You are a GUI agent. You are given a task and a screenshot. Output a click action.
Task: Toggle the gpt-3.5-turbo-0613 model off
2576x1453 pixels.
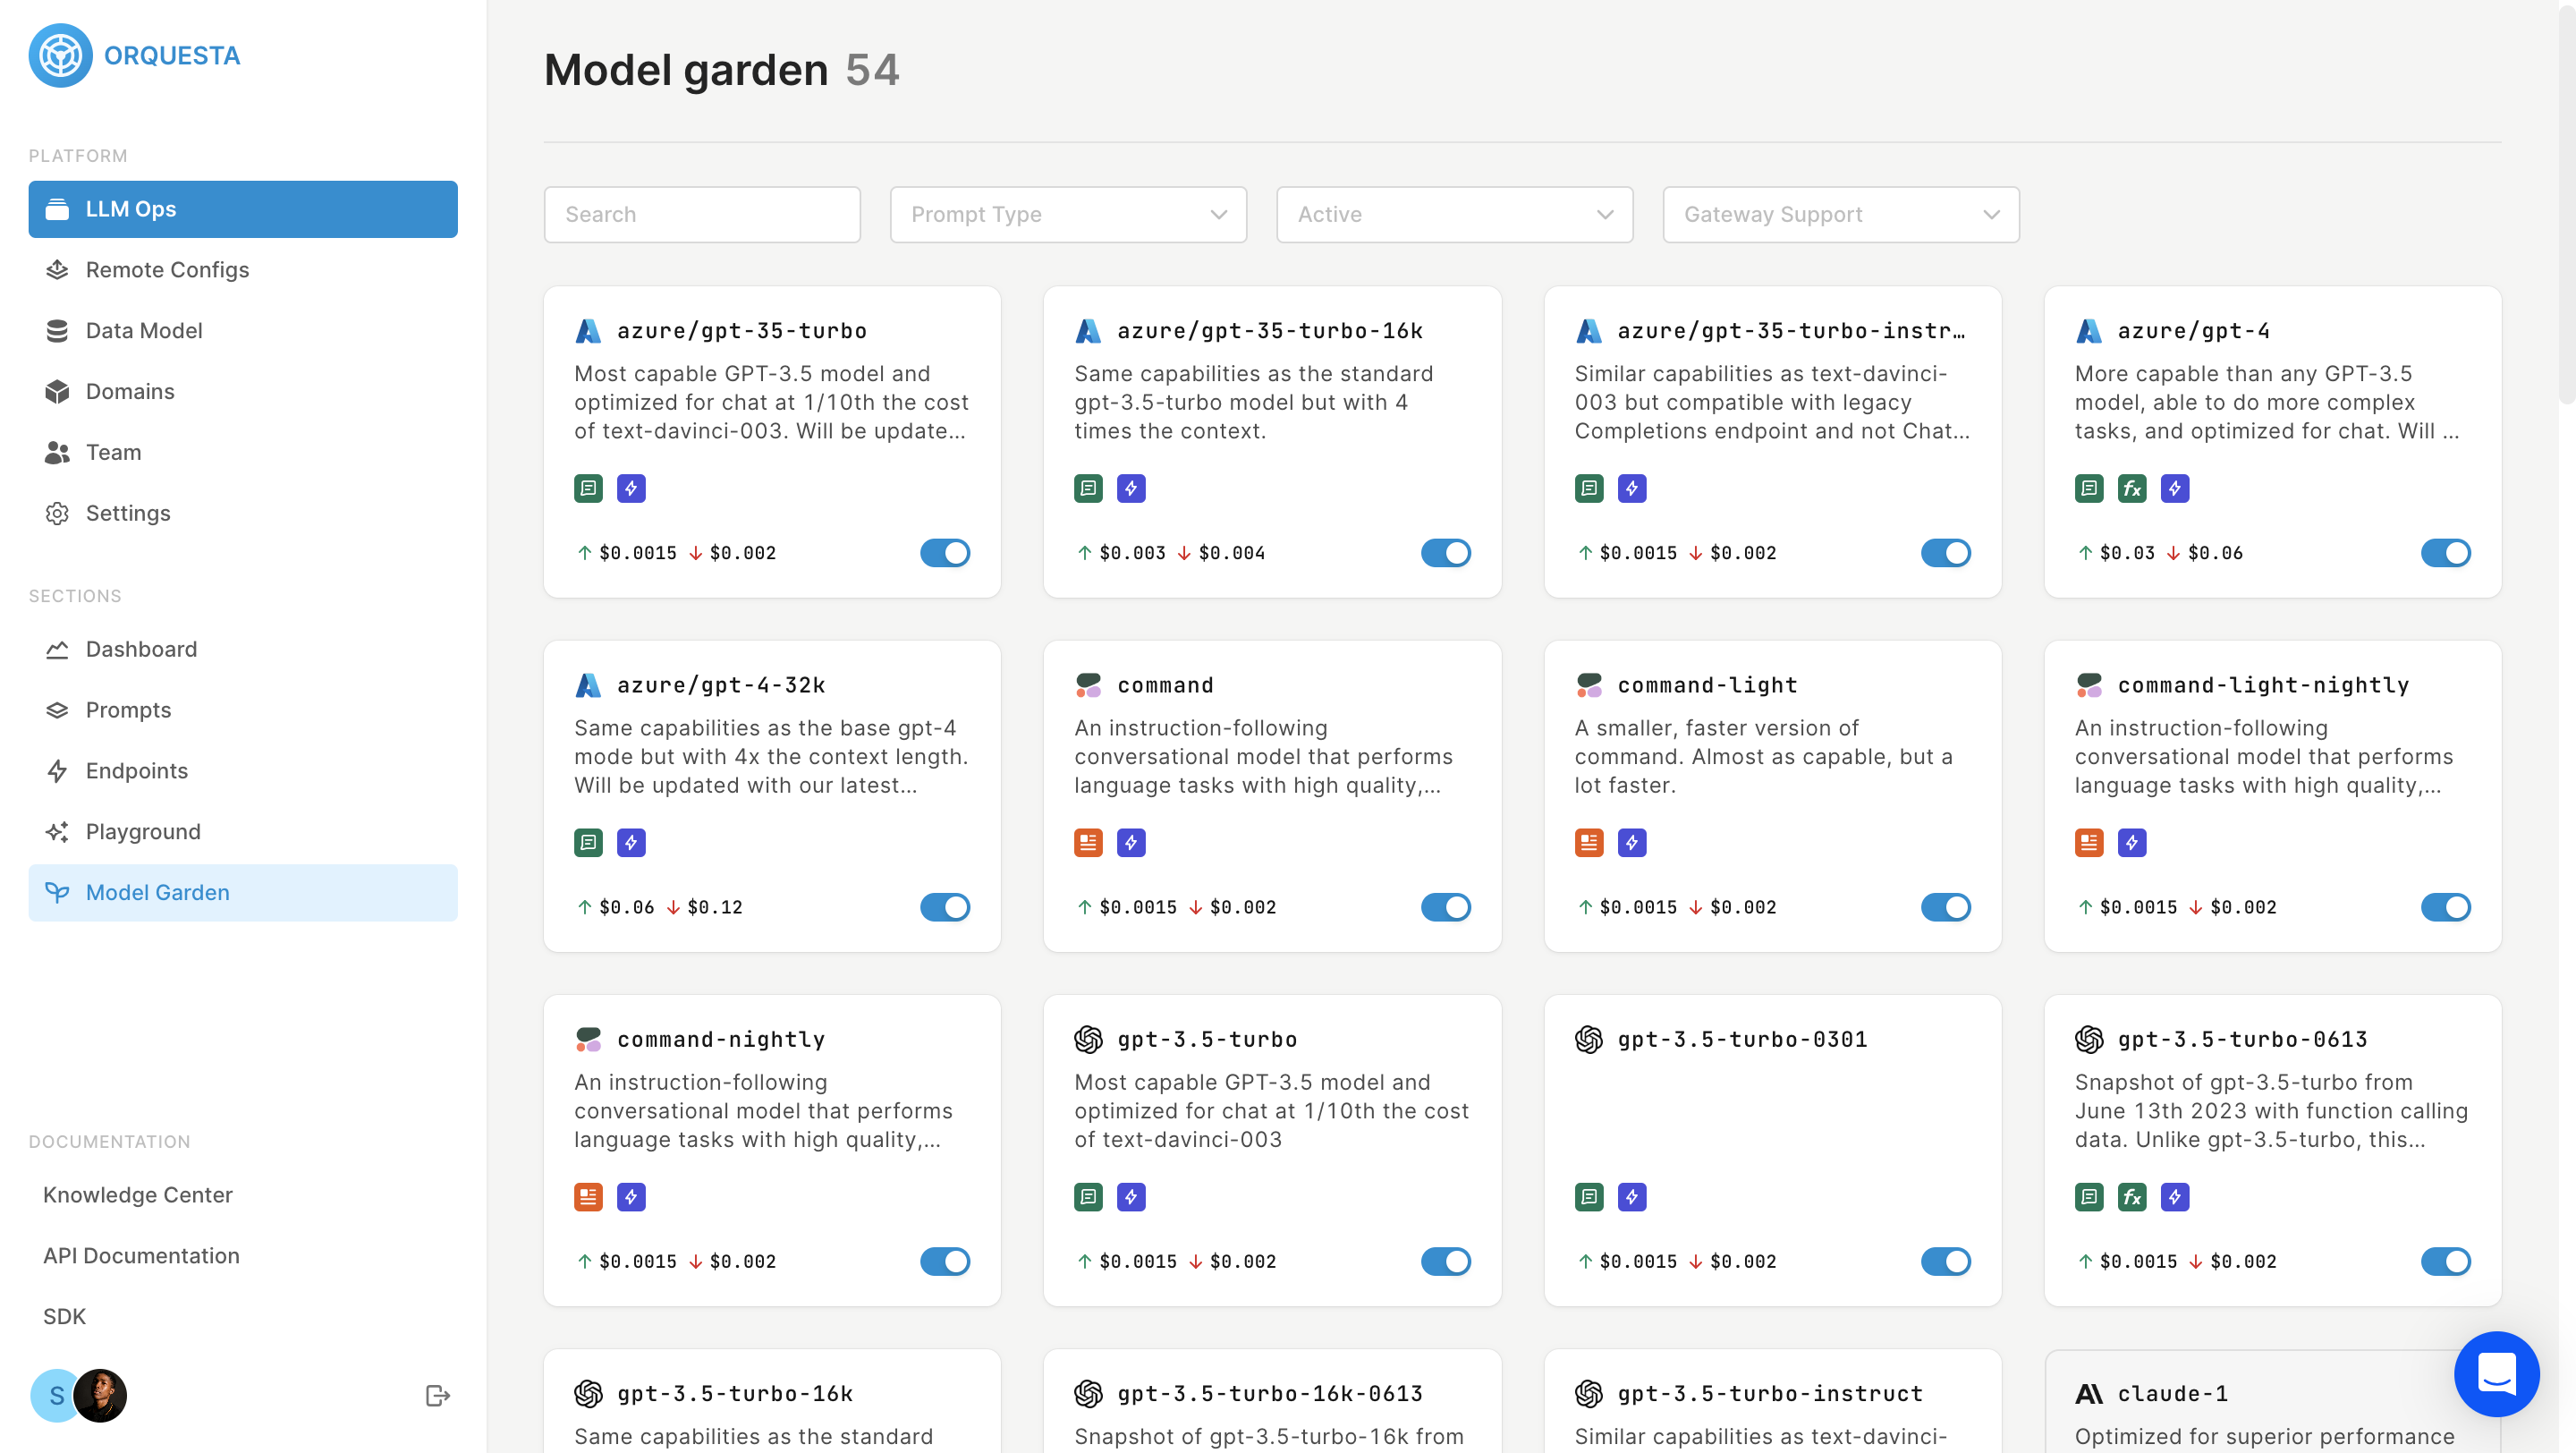click(x=2445, y=1261)
